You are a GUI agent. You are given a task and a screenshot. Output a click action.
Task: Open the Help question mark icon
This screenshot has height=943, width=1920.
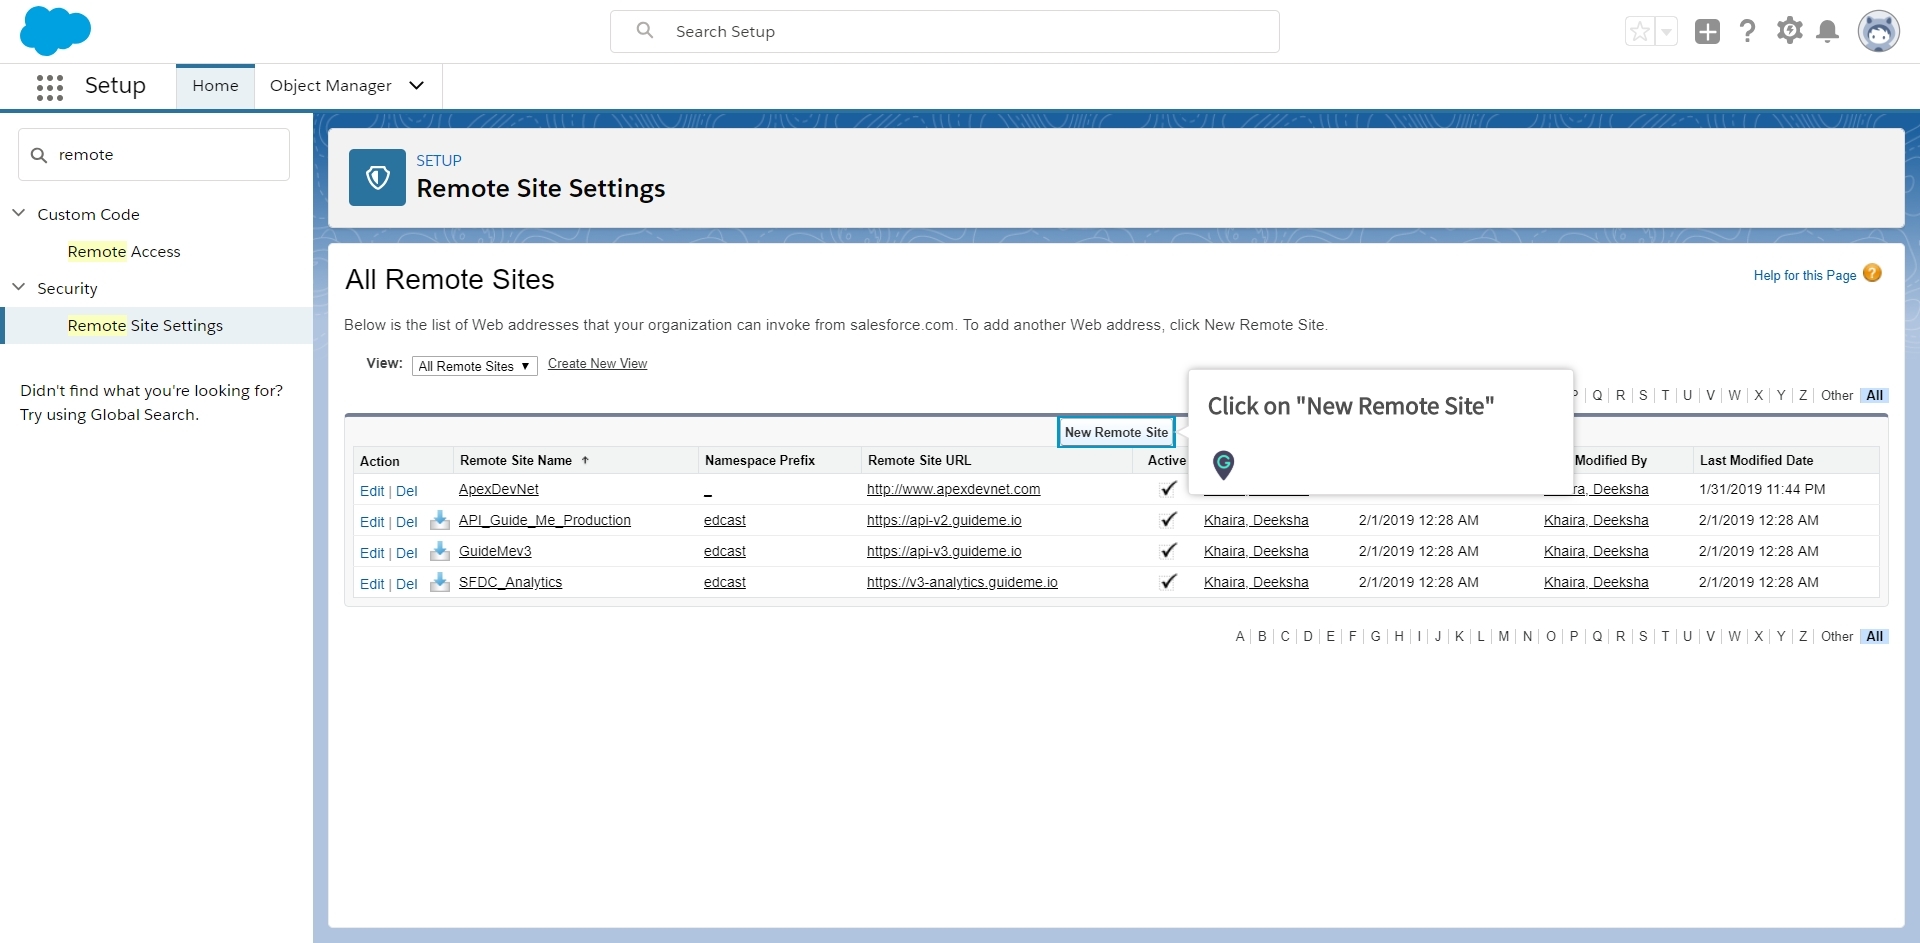coord(1747,31)
